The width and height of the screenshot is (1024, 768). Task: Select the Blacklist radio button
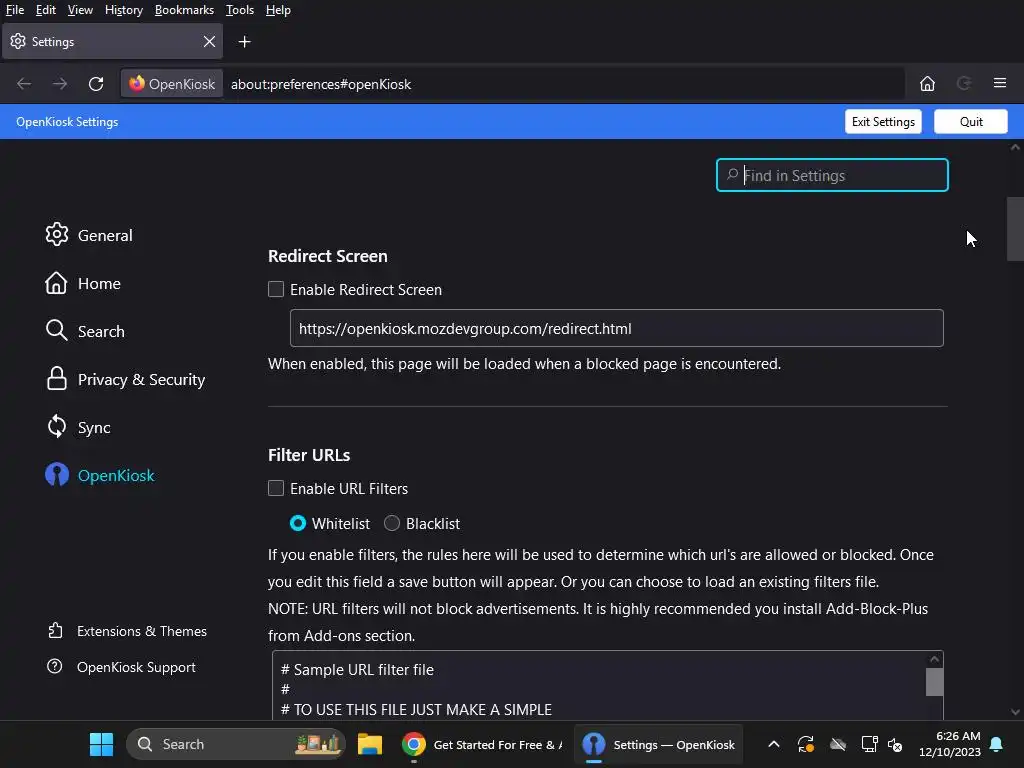click(392, 523)
